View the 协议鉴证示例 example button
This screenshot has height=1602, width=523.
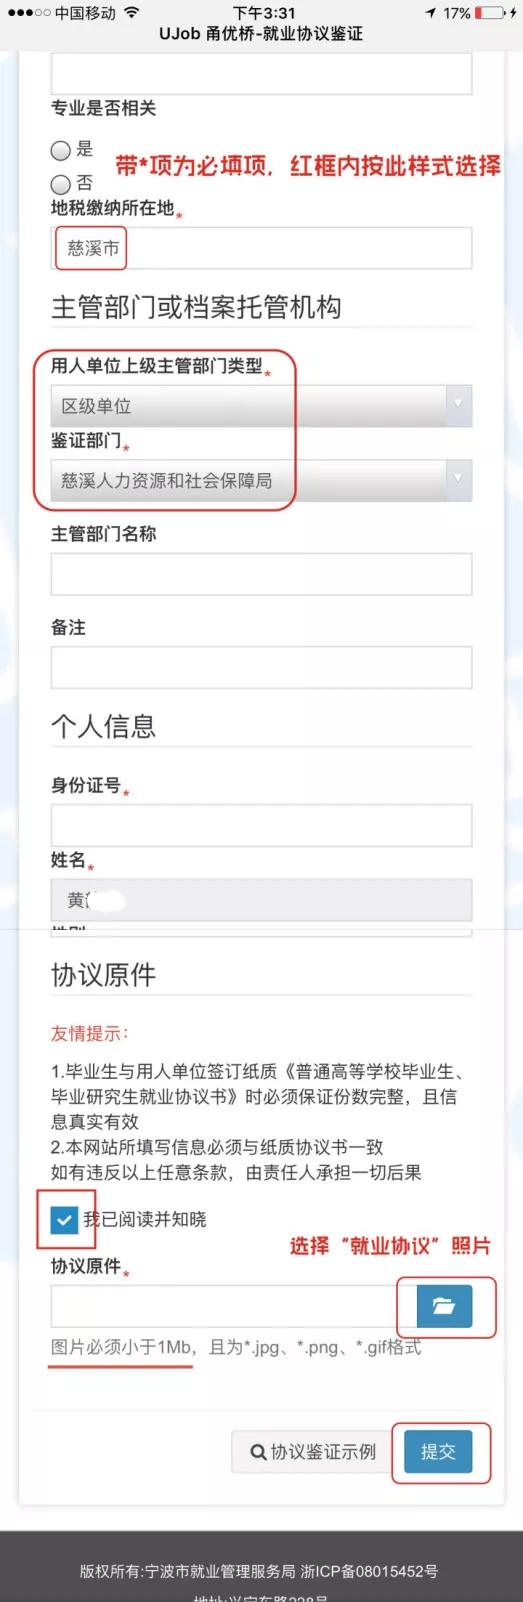point(313,1452)
